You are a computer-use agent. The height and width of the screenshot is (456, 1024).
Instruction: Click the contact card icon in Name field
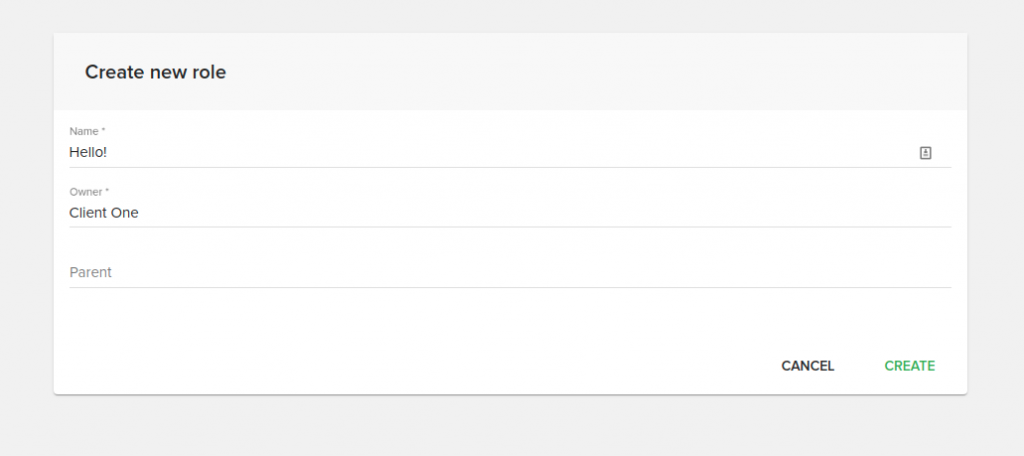coord(925,153)
